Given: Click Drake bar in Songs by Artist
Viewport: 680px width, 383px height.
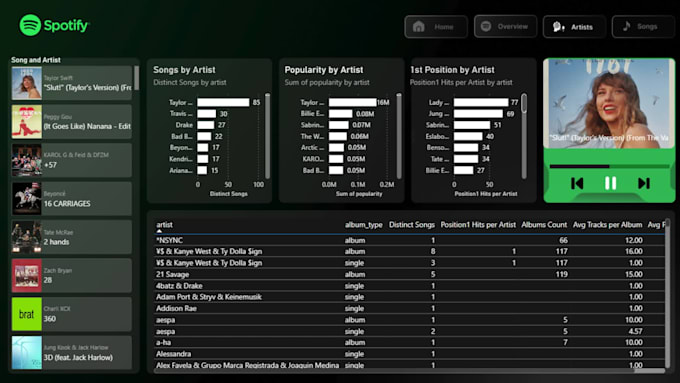Looking at the screenshot, I should coord(206,125).
